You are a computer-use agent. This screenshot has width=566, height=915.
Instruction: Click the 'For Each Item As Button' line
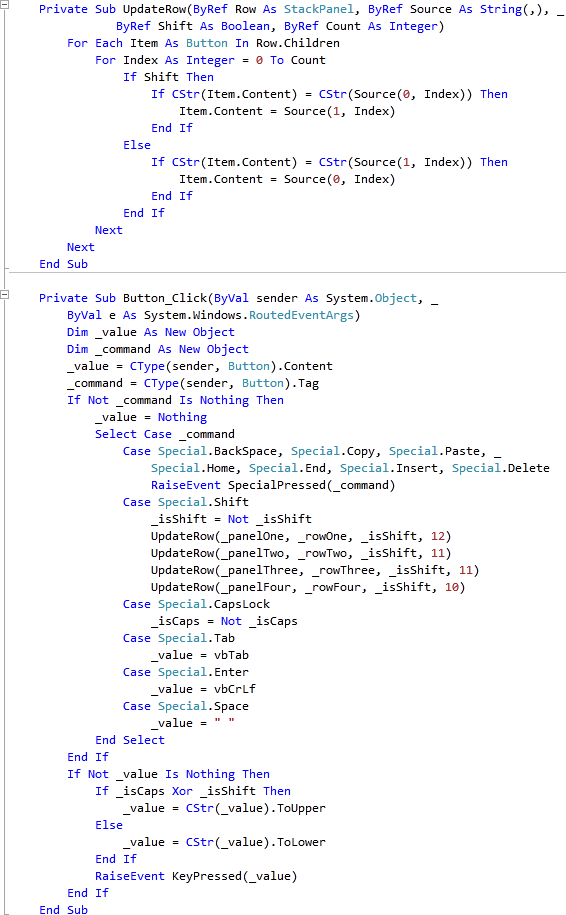coord(202,43)
